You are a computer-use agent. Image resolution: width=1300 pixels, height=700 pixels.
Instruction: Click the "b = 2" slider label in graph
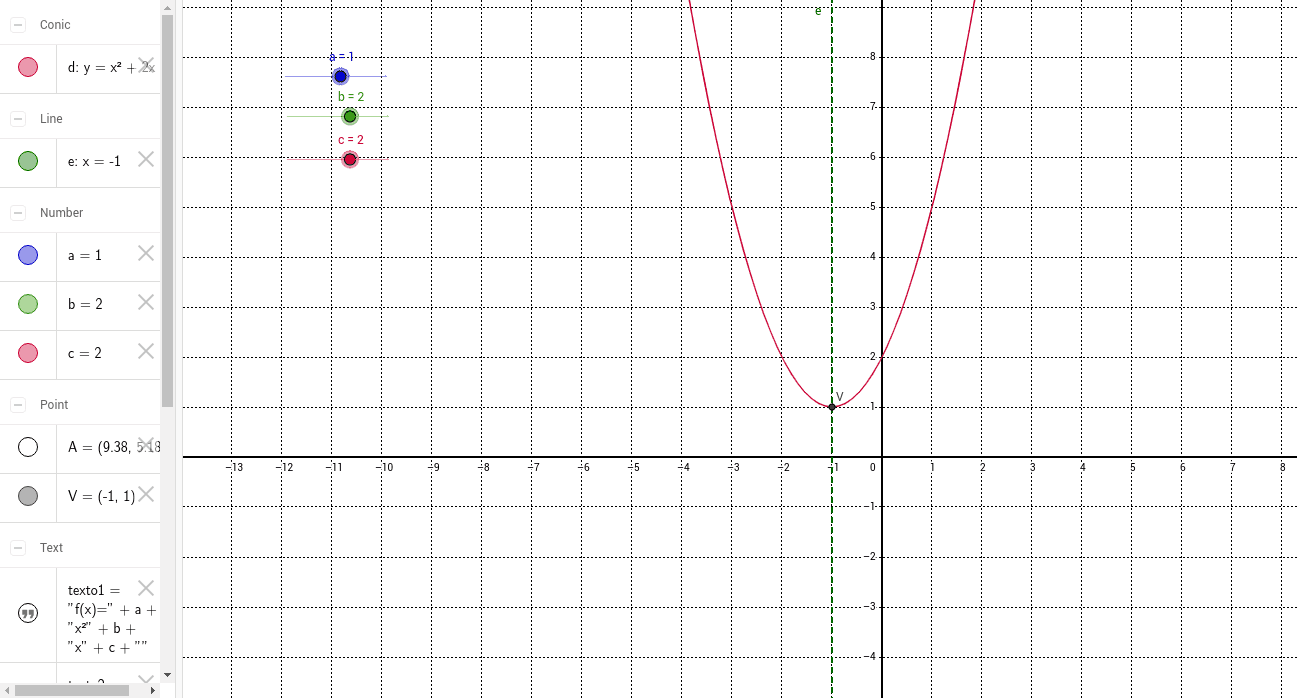pyautogui.click(x=351, y=97)
